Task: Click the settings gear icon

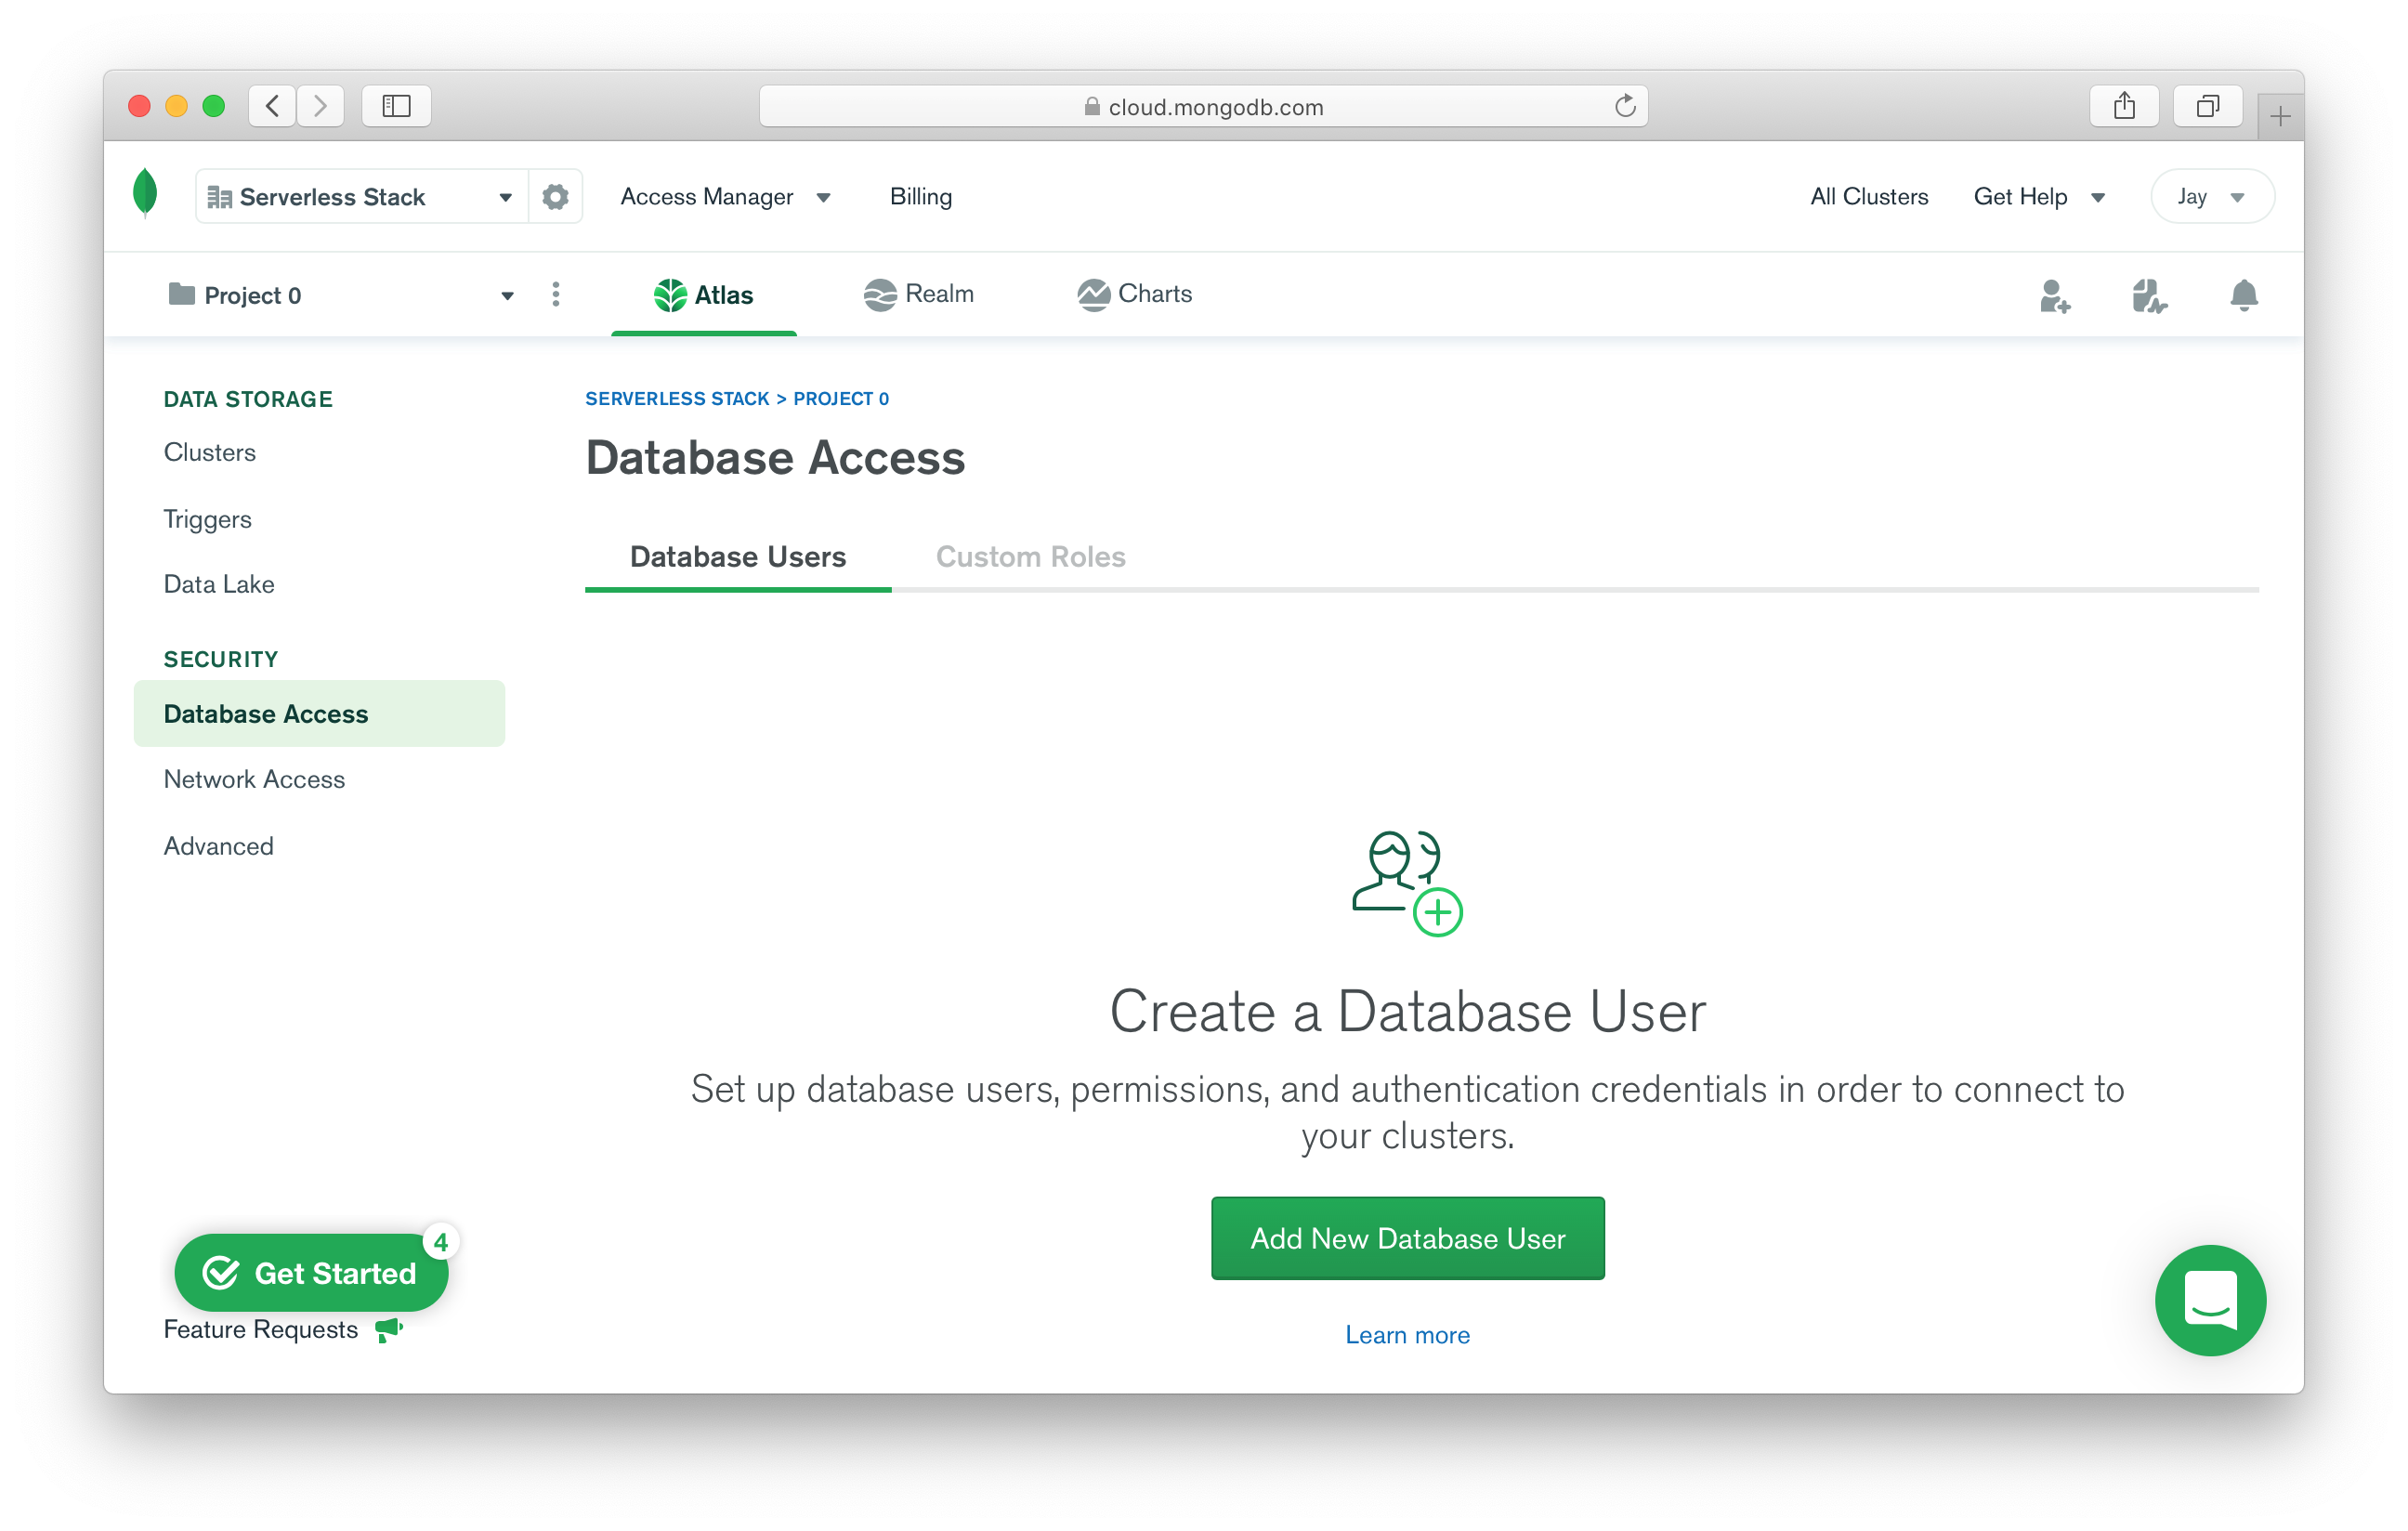Action: pyautogui.click(x=555, y=197)
